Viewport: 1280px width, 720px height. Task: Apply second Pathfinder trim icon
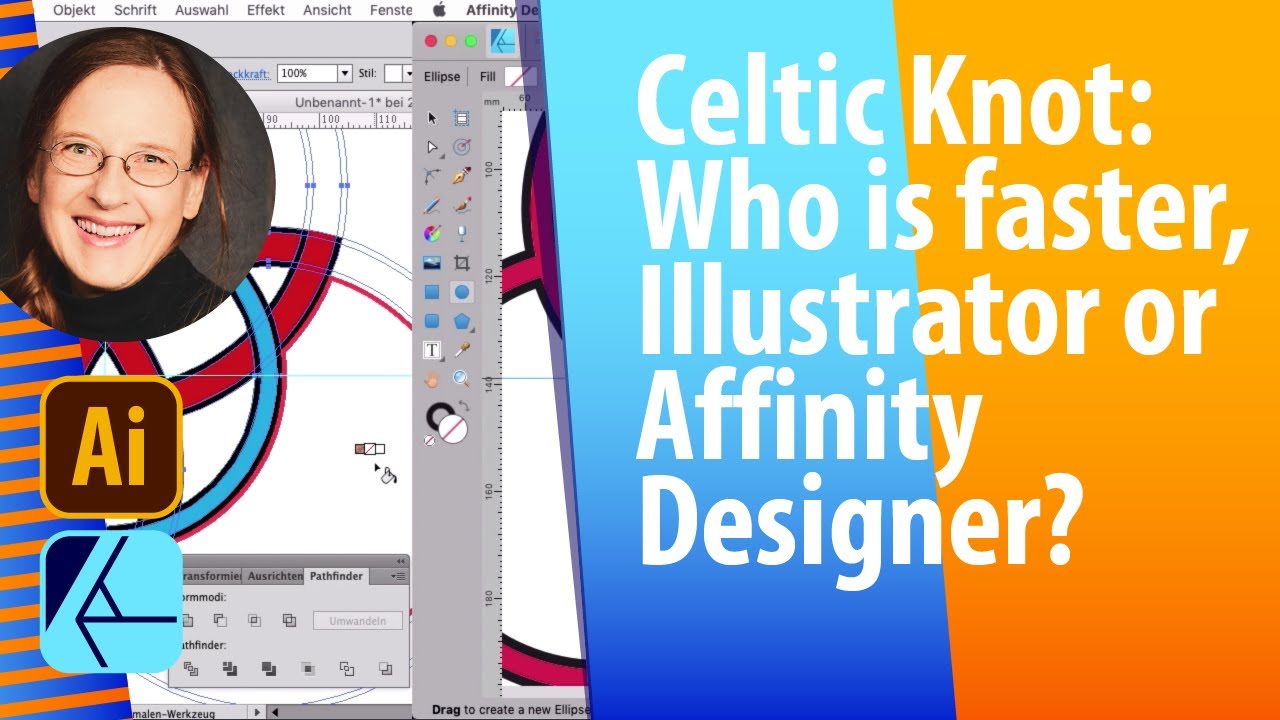(x=230, y=668)
